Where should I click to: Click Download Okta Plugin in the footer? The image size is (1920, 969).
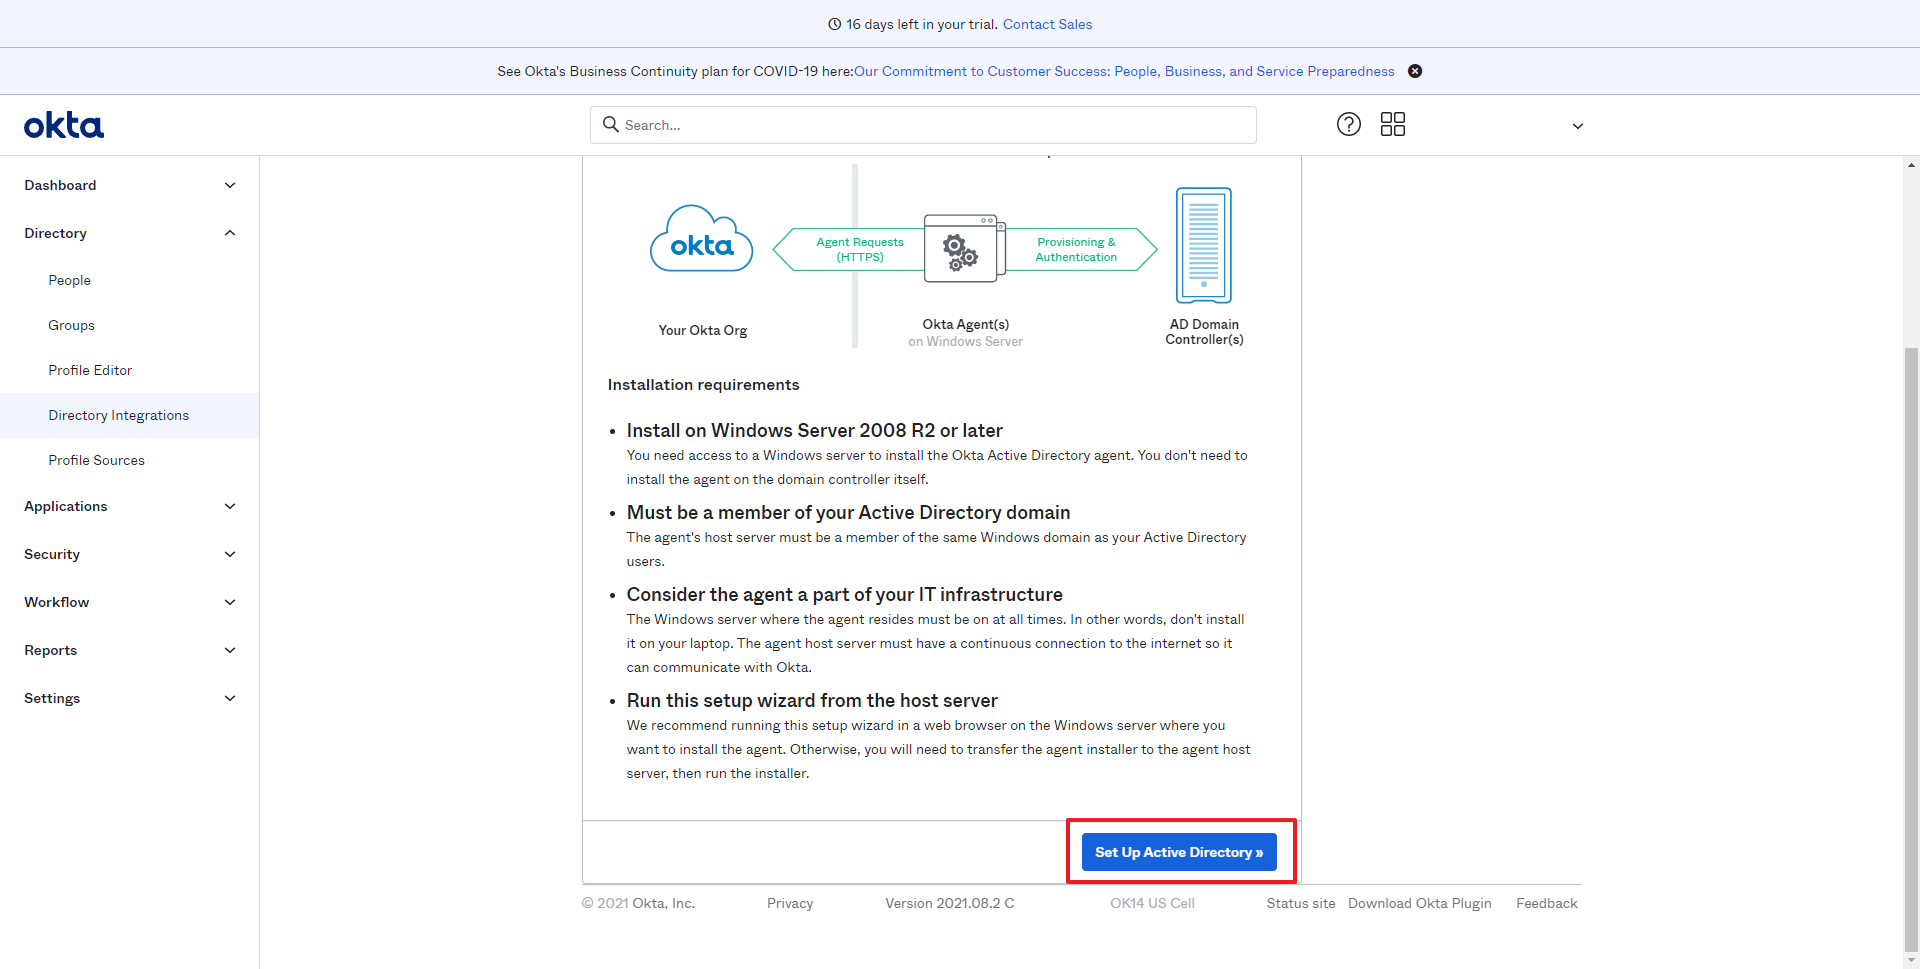[1420, 903]
